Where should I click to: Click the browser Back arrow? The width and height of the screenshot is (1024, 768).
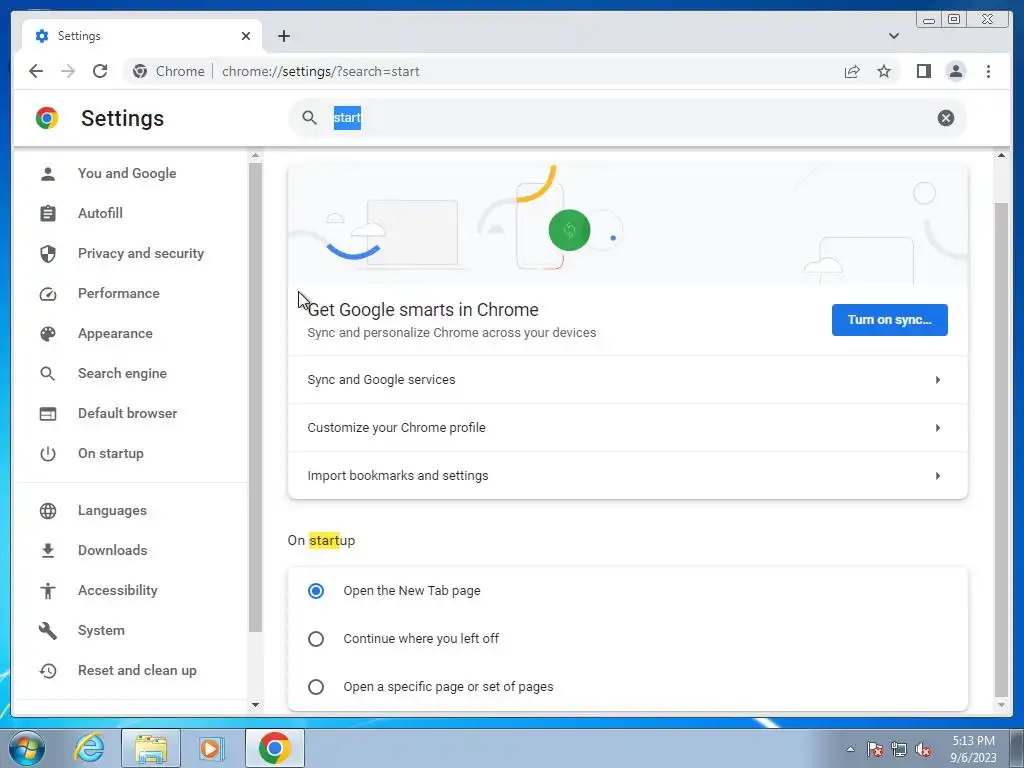click(x=36, y=71)
